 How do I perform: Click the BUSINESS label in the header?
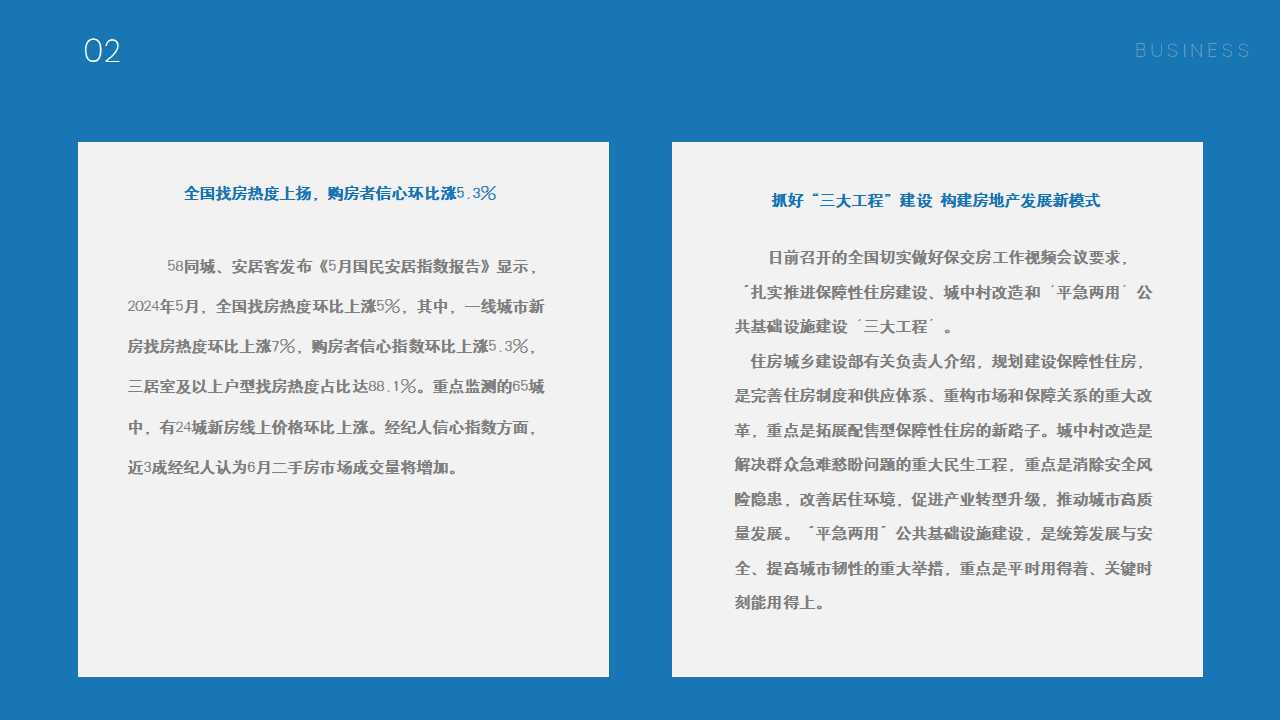1192,51
